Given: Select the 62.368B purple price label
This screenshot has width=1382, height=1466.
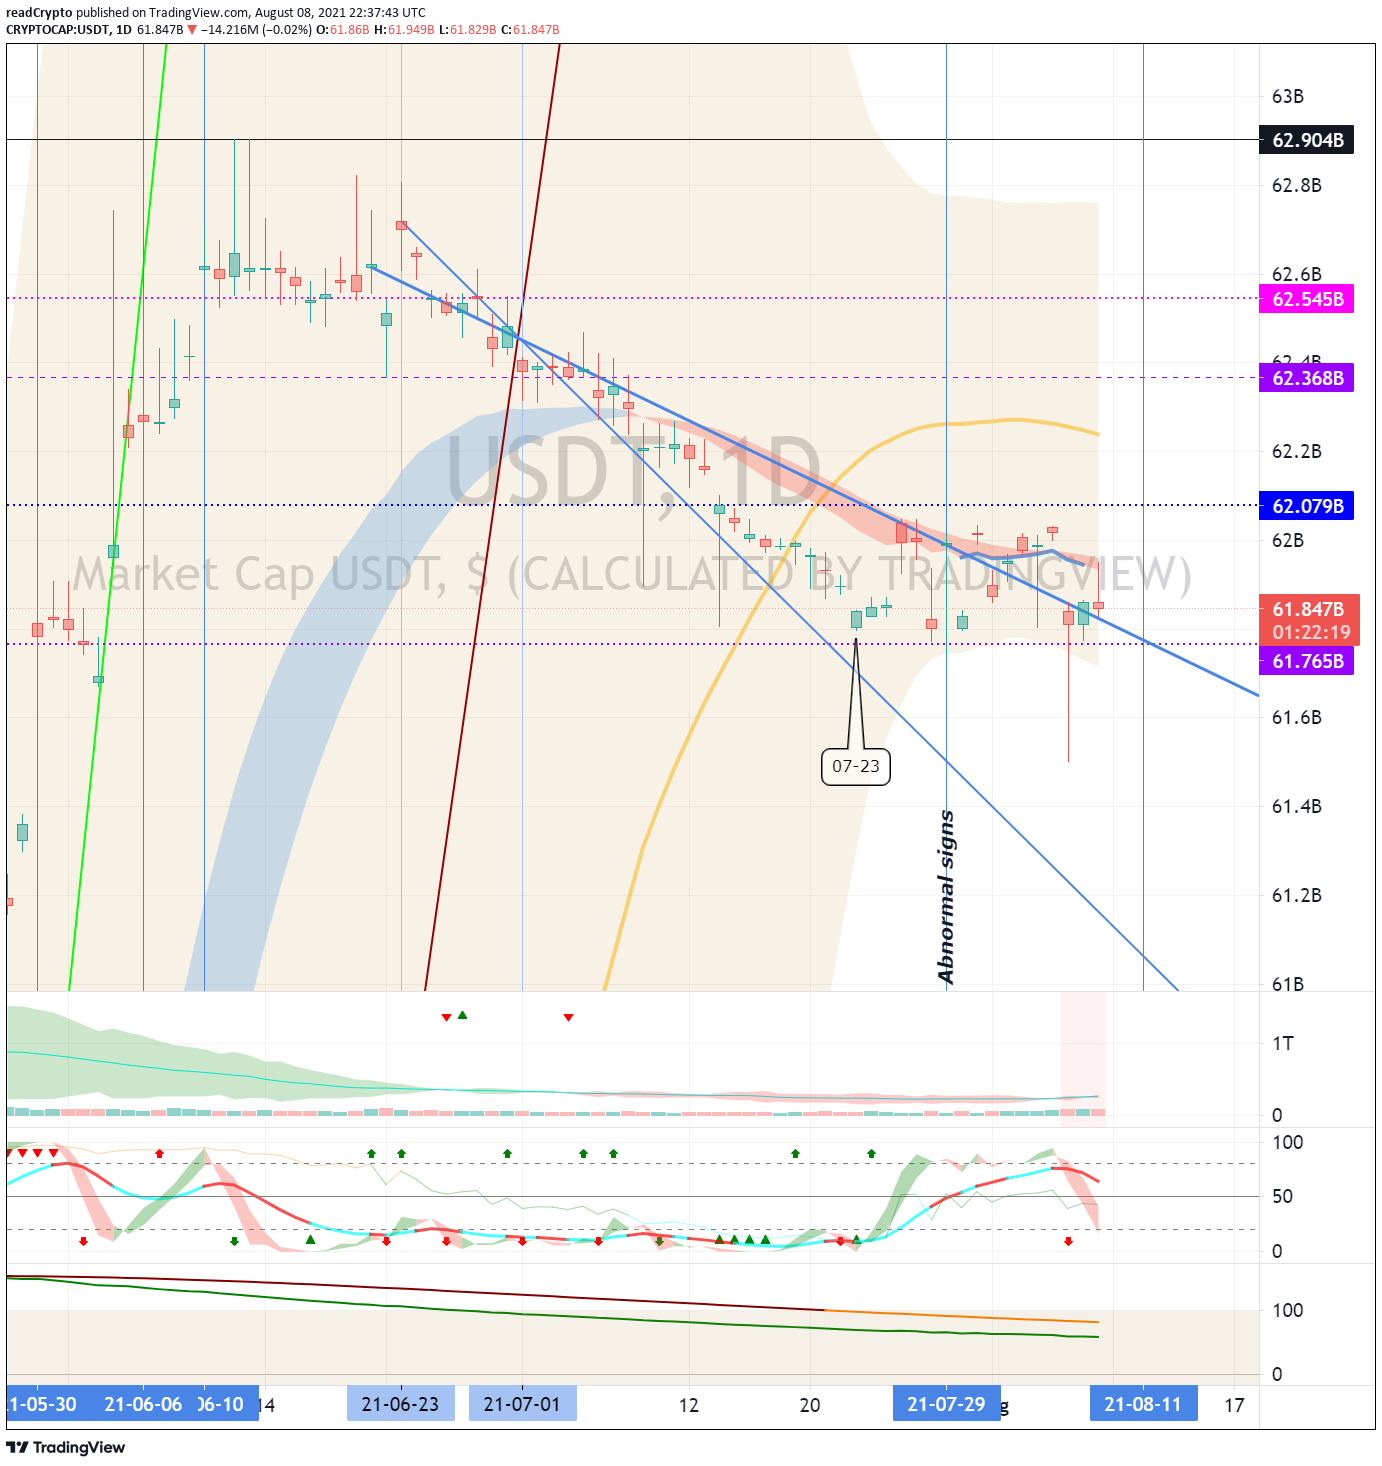Looking at the screenshot, I should click(1306, 378).
